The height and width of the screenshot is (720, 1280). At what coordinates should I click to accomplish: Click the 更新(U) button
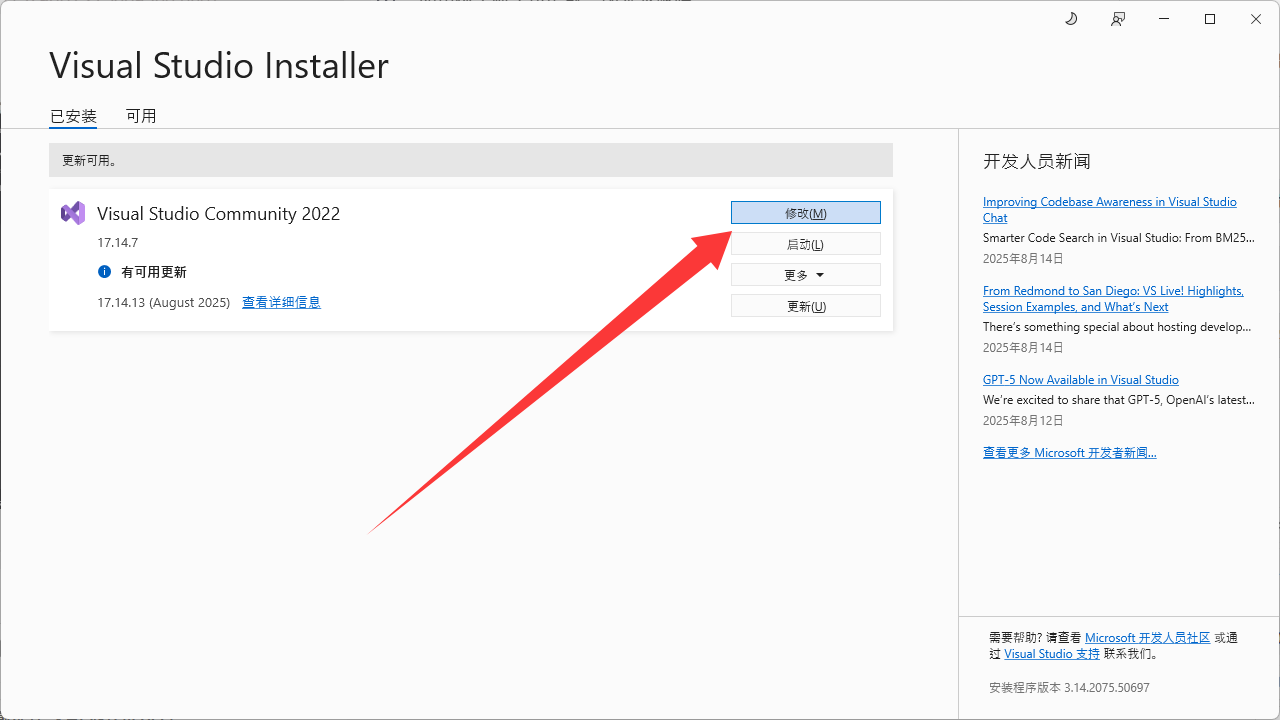806,306
